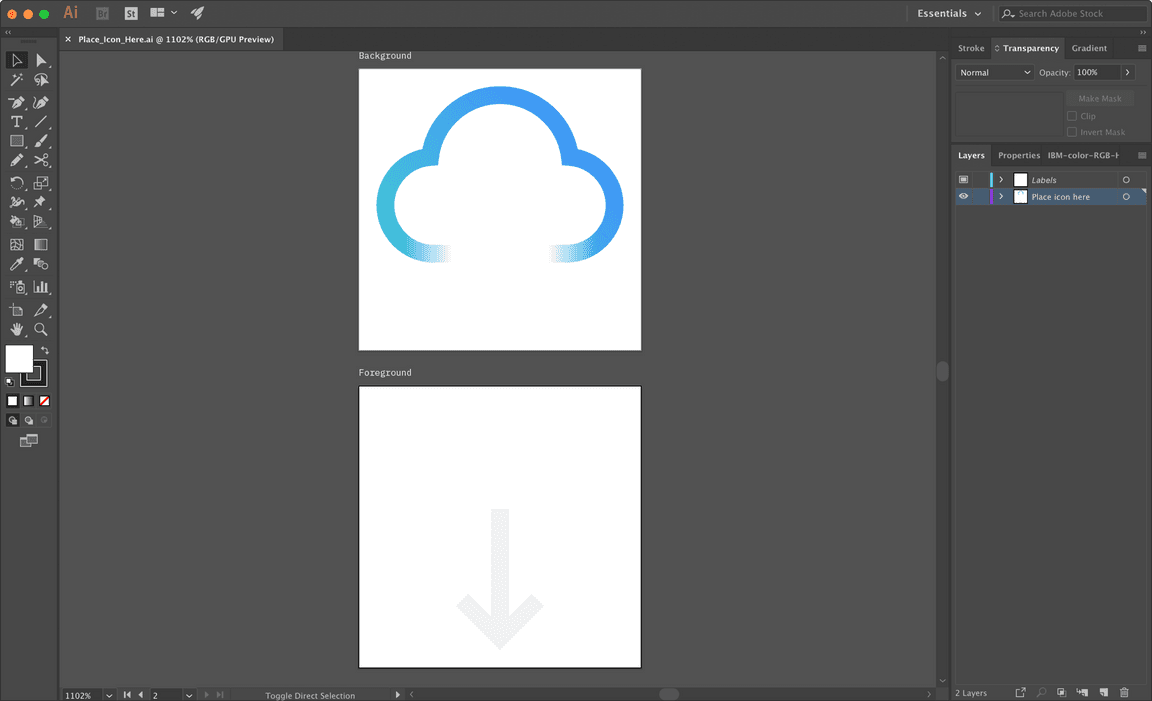Screen dimensions: 1152x701
Task: Select the Rotate tool
Action: click(16, 182)
